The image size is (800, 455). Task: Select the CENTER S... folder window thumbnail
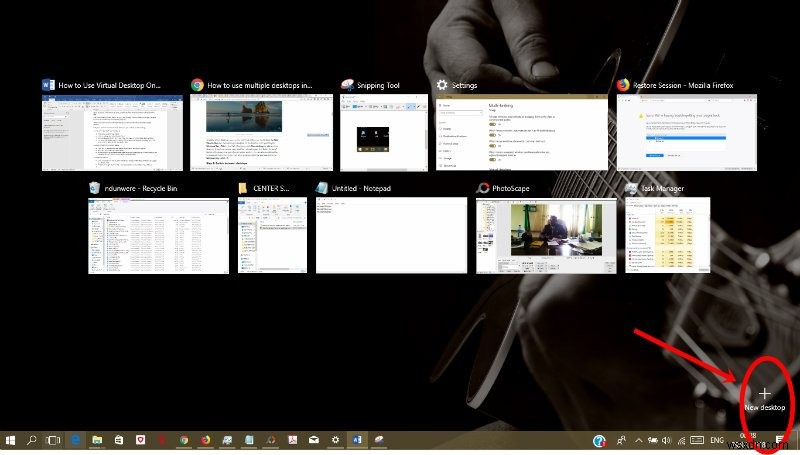272,236
